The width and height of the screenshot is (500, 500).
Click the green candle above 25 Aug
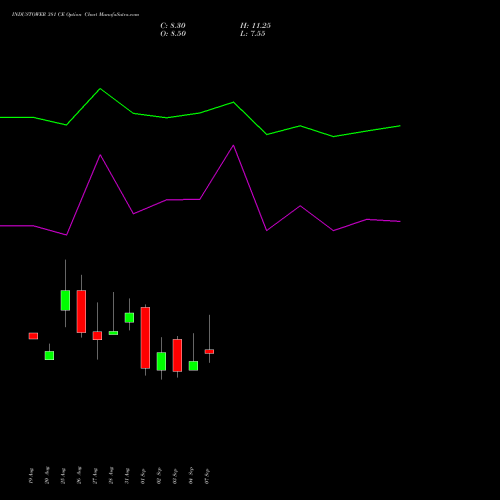coord(65,300)
